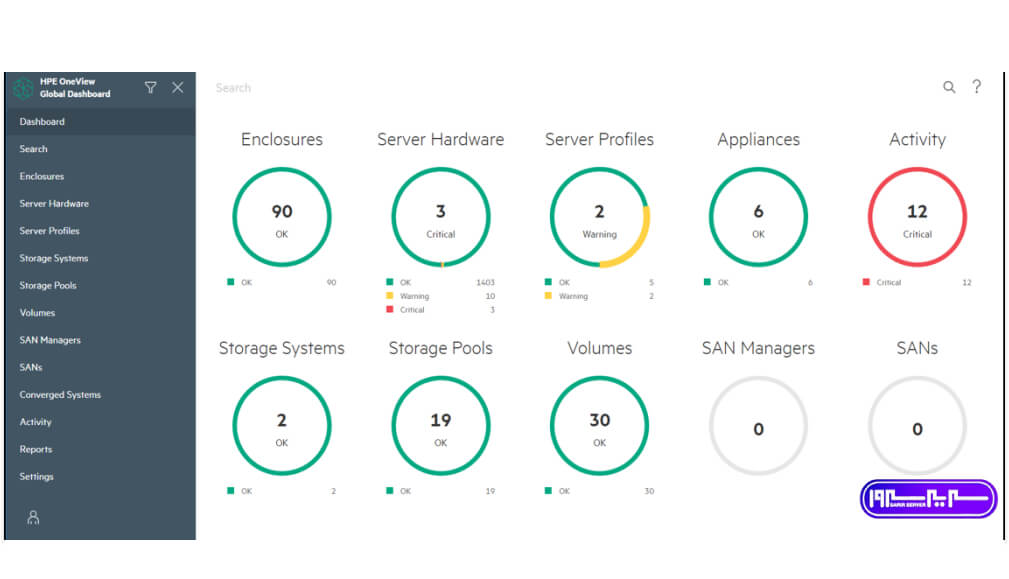Screen dimensions: 1009x579
Task: Click the HPE OneView logo icon
Action: [22, 88]
